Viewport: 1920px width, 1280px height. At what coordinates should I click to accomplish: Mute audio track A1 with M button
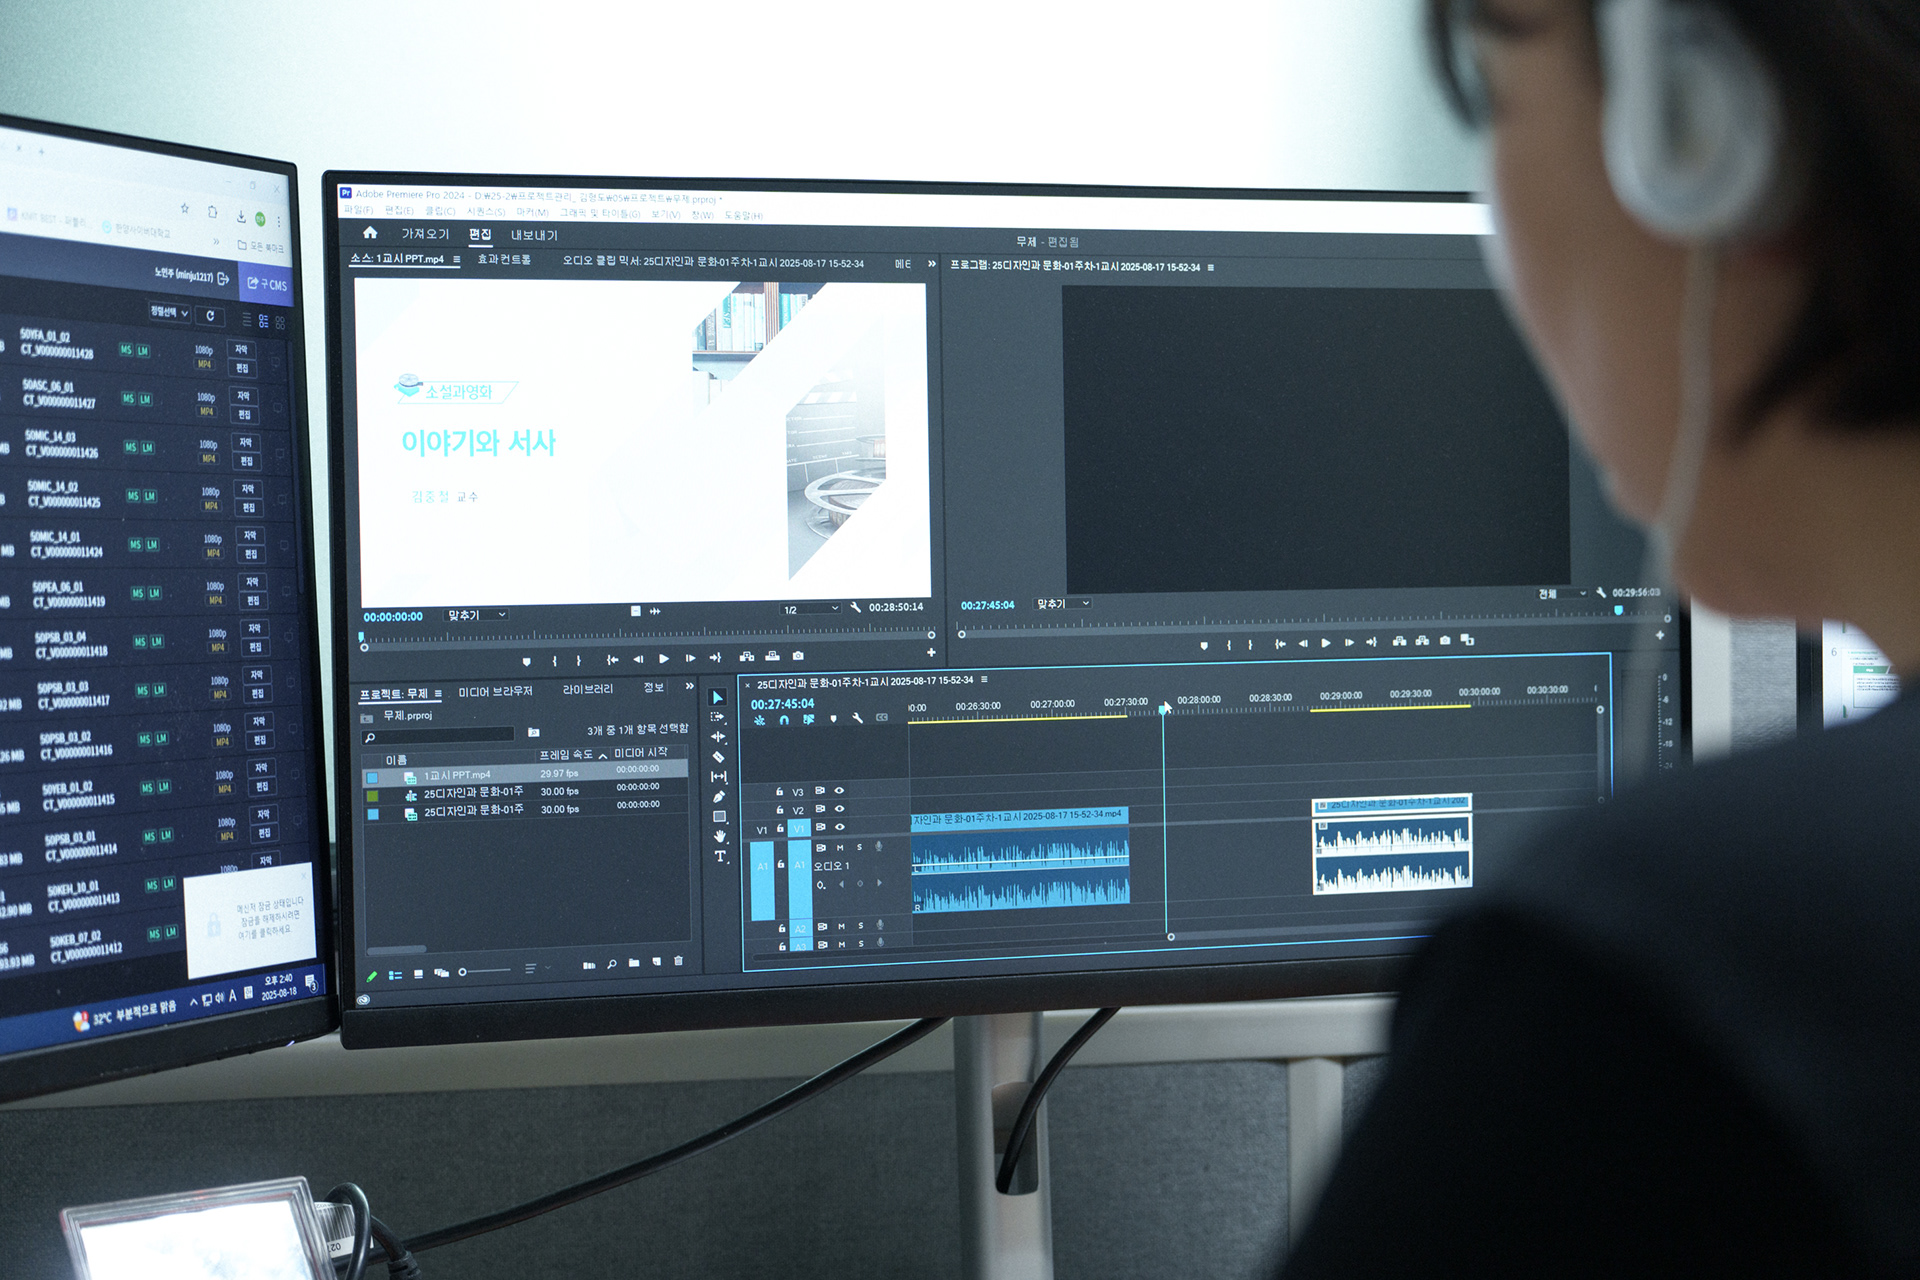(x=840, y=848)
